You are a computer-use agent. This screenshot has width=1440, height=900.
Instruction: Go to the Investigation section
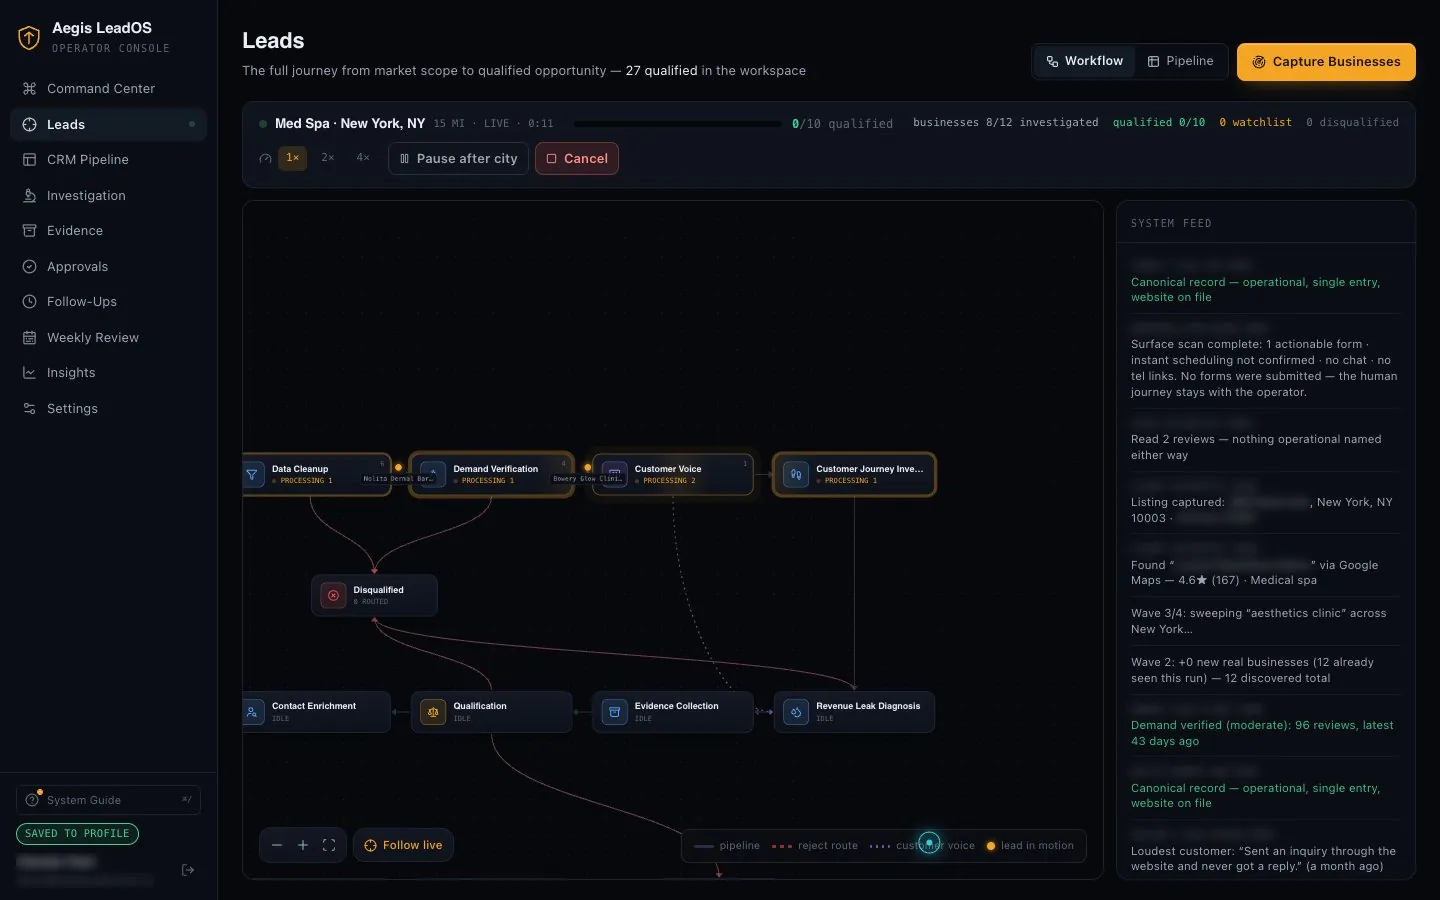[108, 196]
